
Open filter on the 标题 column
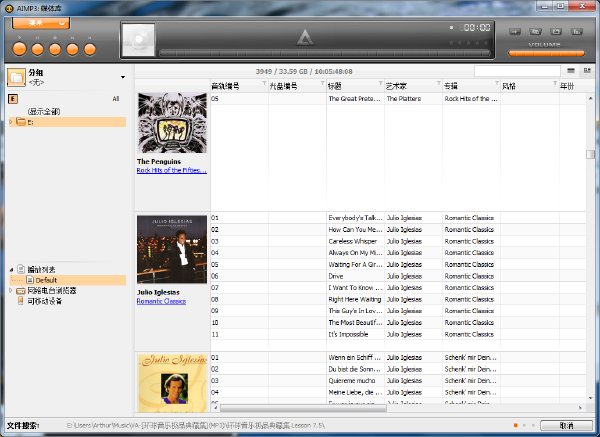(x=380, y=83)
